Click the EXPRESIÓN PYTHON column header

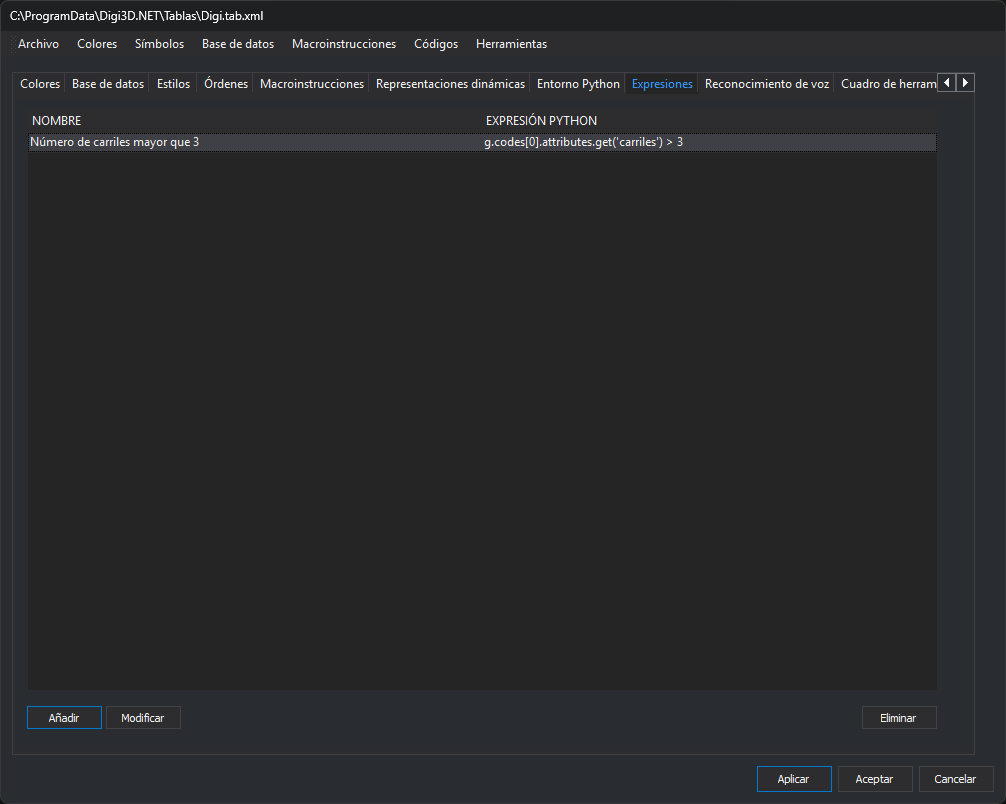pos(541,121)
